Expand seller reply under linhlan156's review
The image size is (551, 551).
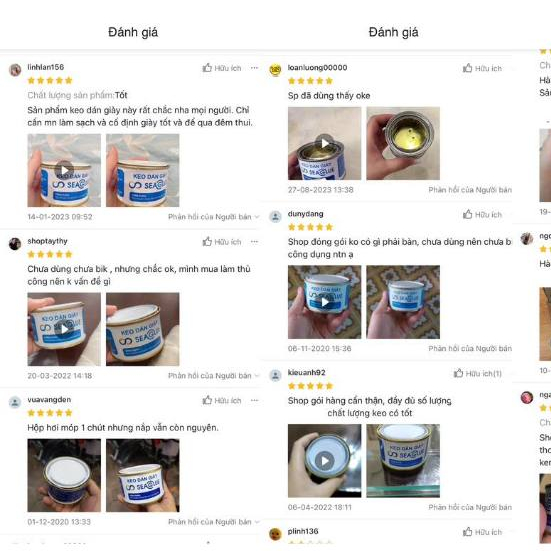[x=213, y=217]
